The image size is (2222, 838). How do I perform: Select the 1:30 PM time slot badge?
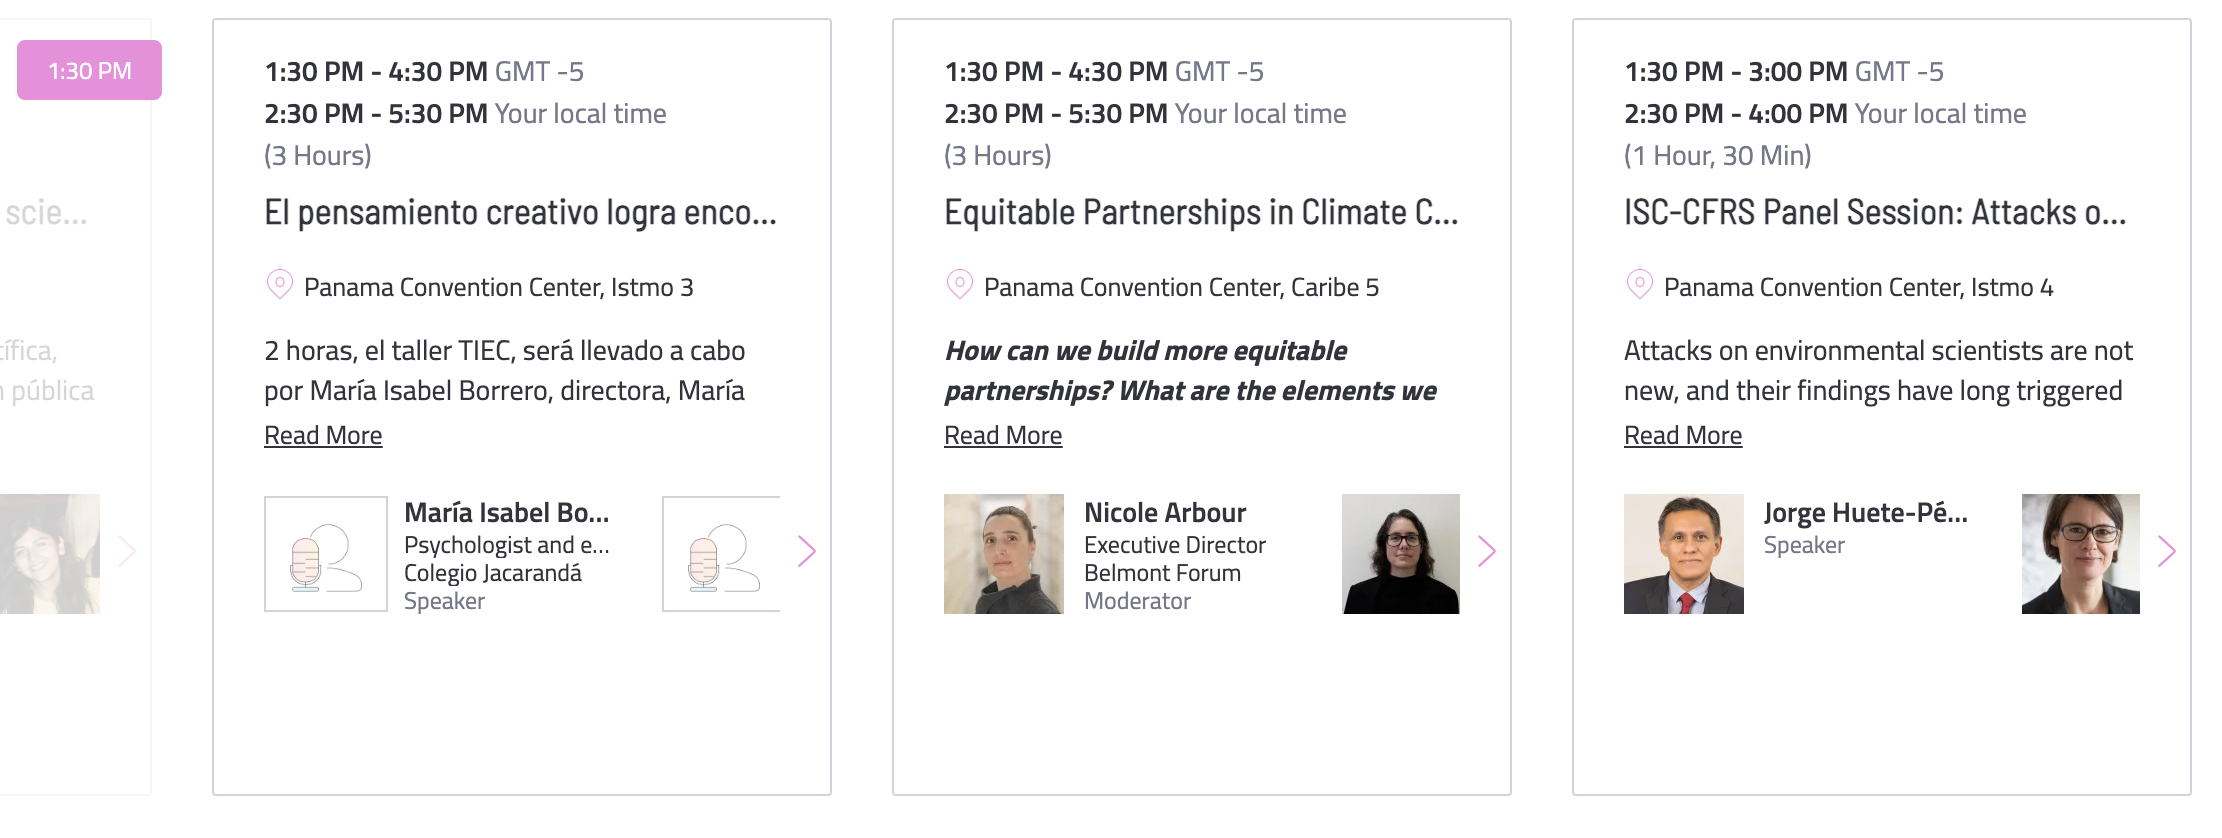[x=89, y=70]
